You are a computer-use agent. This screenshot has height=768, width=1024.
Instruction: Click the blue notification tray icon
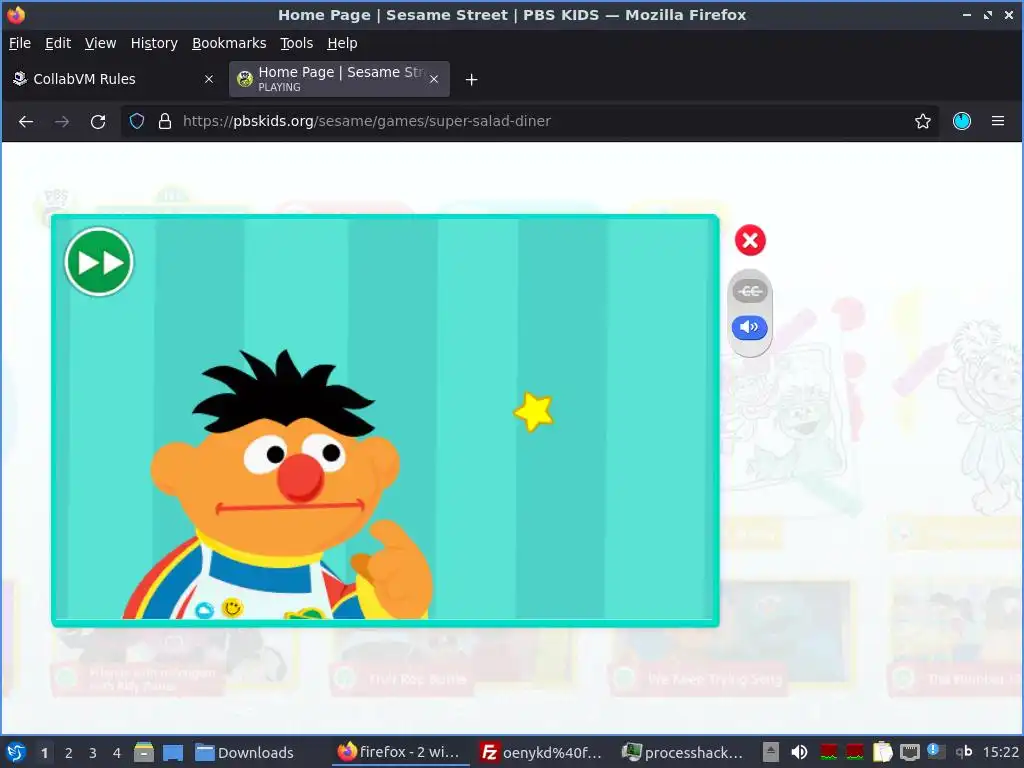point(935,751)
